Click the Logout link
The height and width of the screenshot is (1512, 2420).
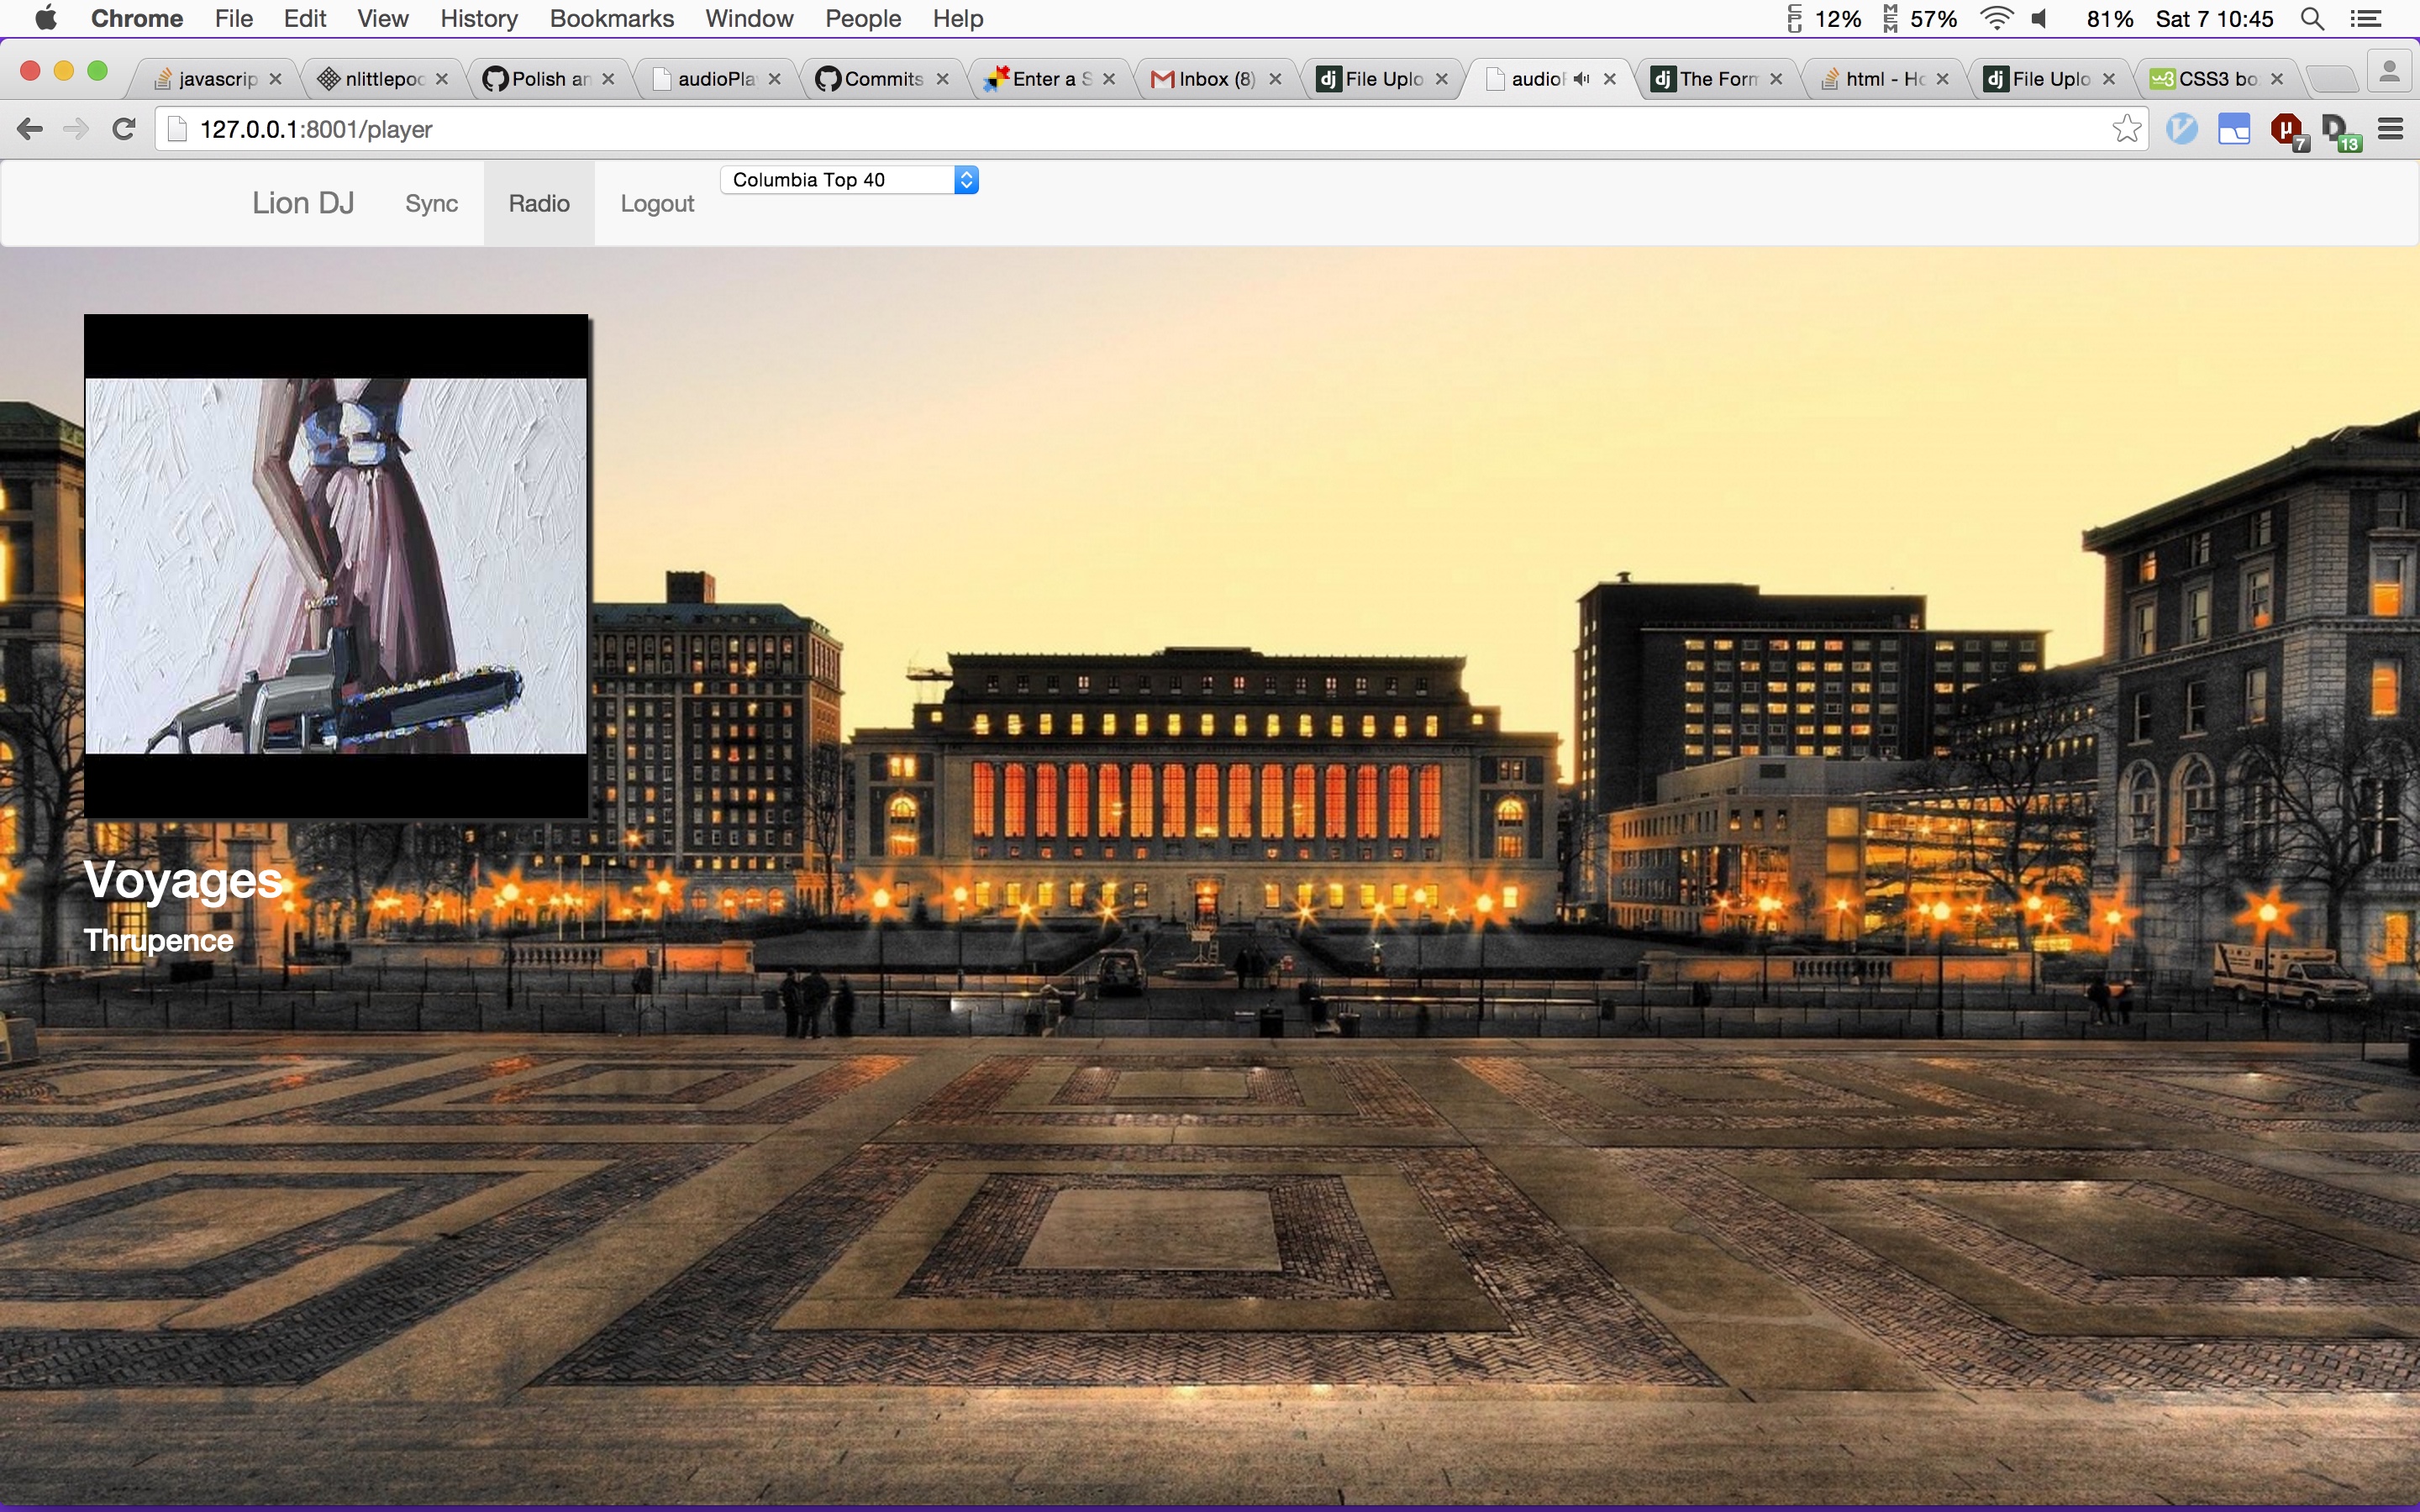(657, 203)
